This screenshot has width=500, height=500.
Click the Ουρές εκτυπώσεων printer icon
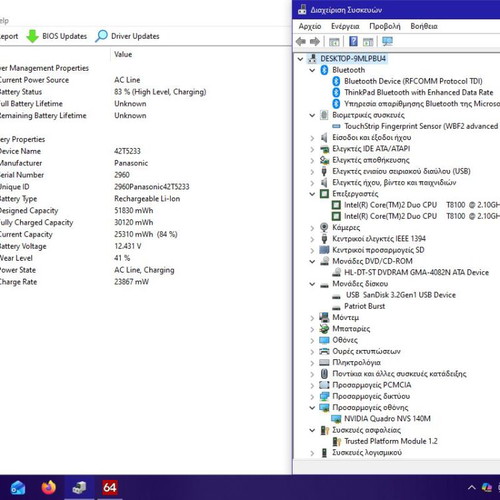coord(324,351)
